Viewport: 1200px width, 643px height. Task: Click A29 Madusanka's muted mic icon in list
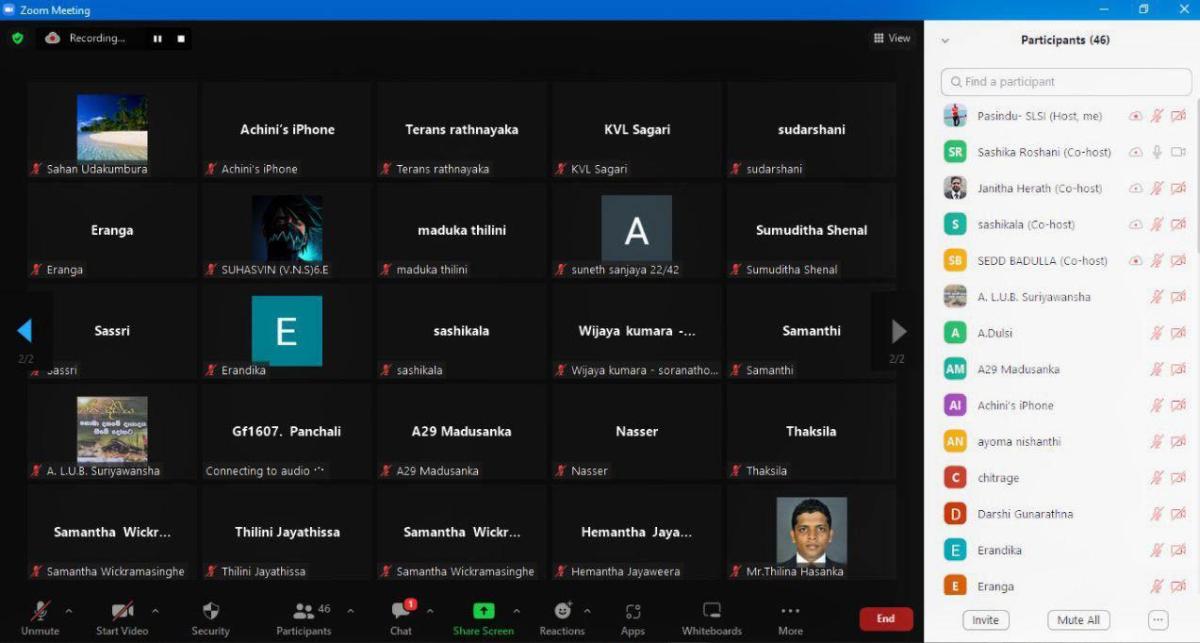click(1157, 369)
